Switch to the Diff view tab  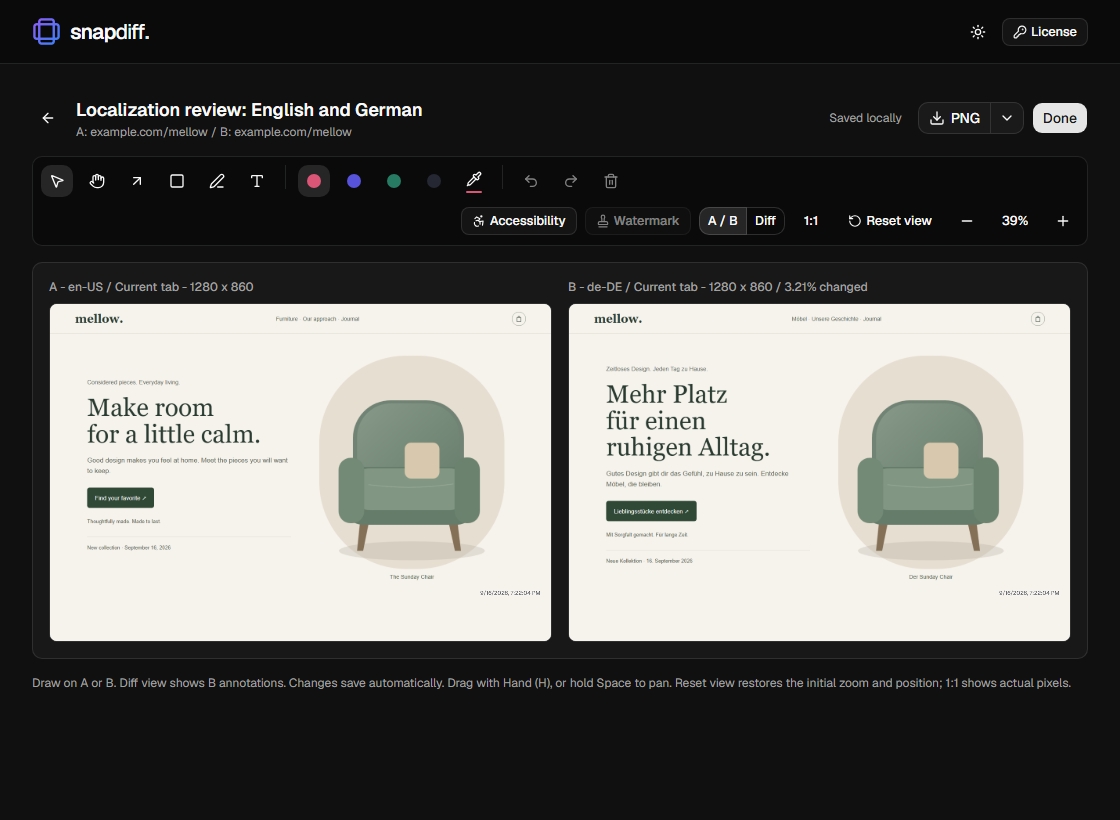tap(765, 221)
